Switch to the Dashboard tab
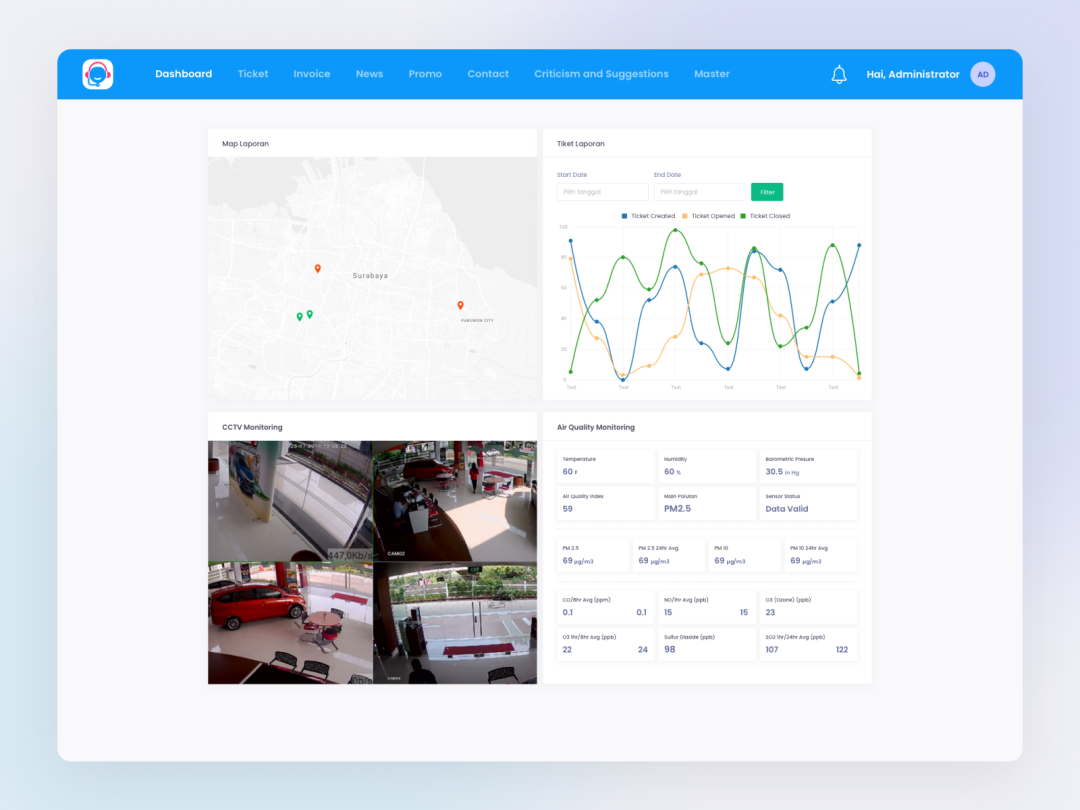The height and width of the screenshot is (810, 1080). pos(183,74)
